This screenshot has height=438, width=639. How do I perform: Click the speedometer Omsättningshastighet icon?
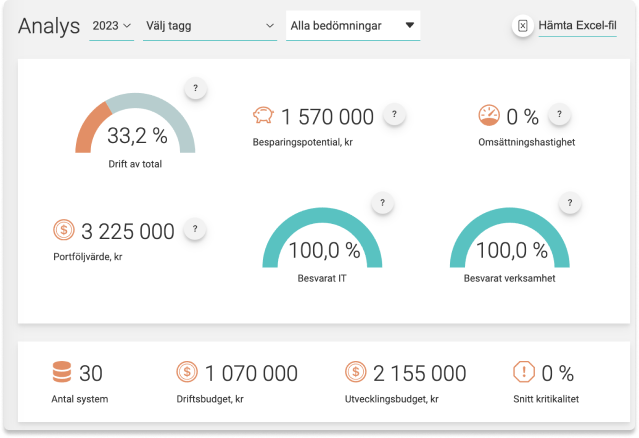tap(489, 116)
